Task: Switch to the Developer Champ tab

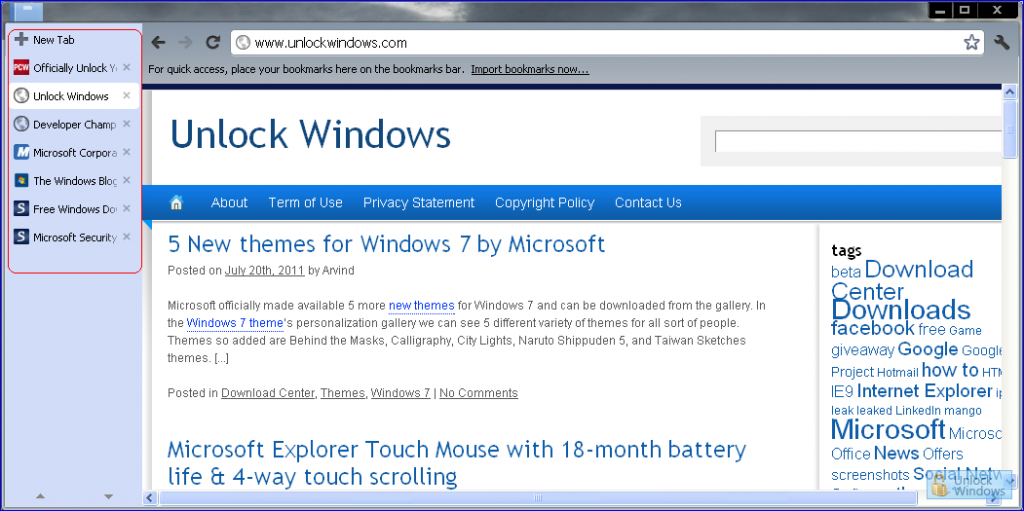Action: point(74,124)
